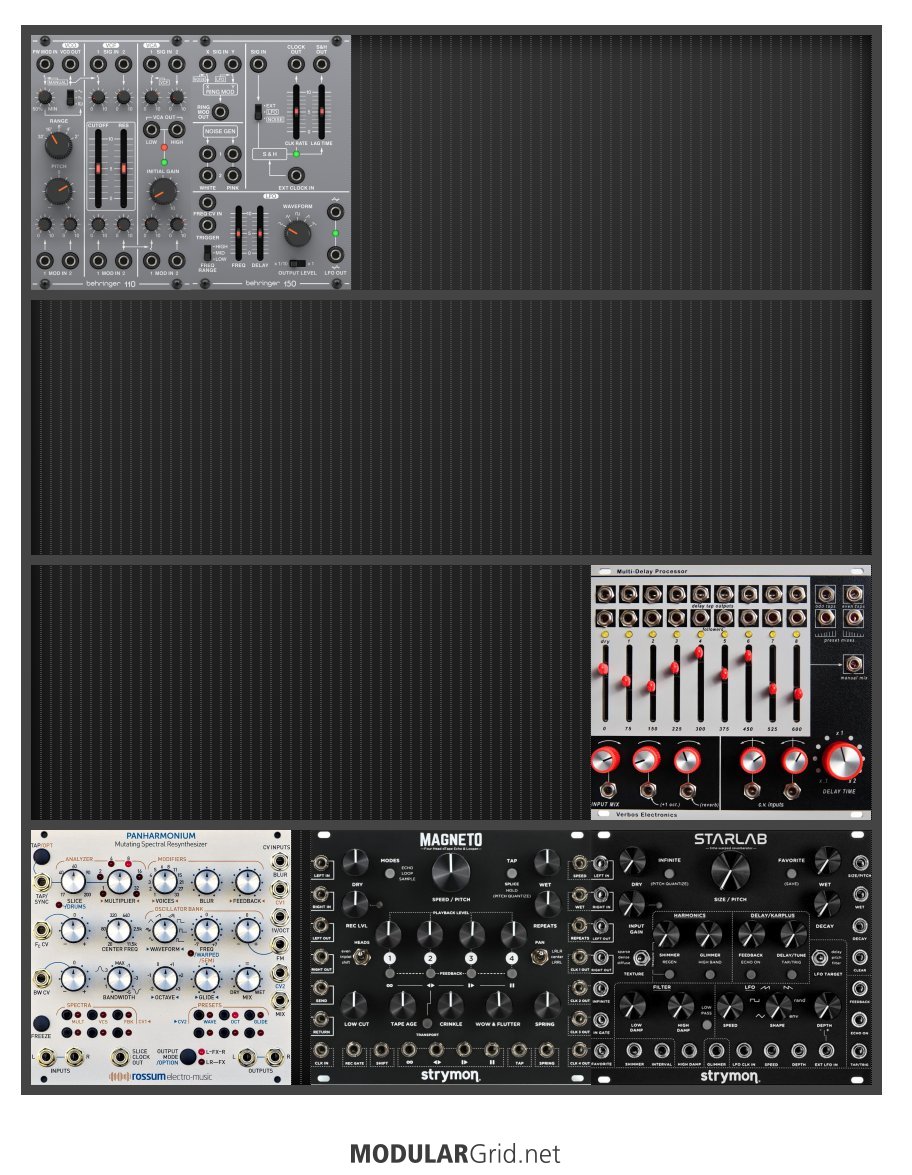912x1175 pixels.
Task: Click the TAP/TRIG jack on StarLab
Action: pyautogui.click(x=860, y=1051)
